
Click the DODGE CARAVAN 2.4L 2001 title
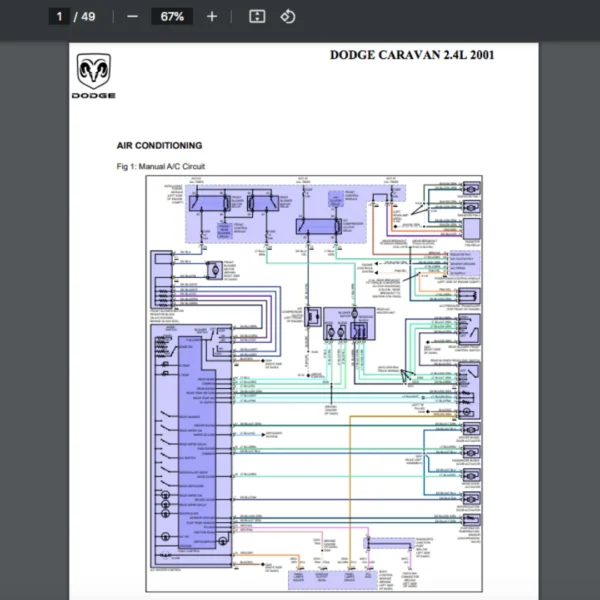(411, 55)
